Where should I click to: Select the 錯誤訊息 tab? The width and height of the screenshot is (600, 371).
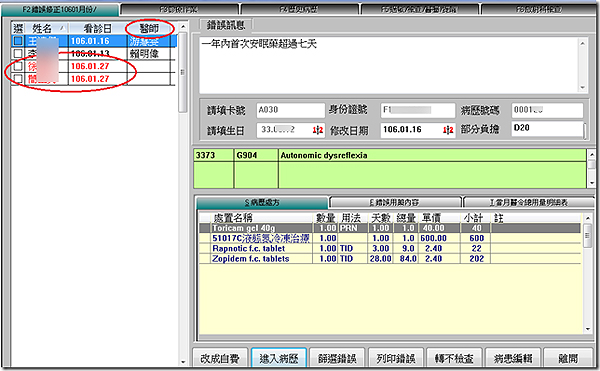226,25
